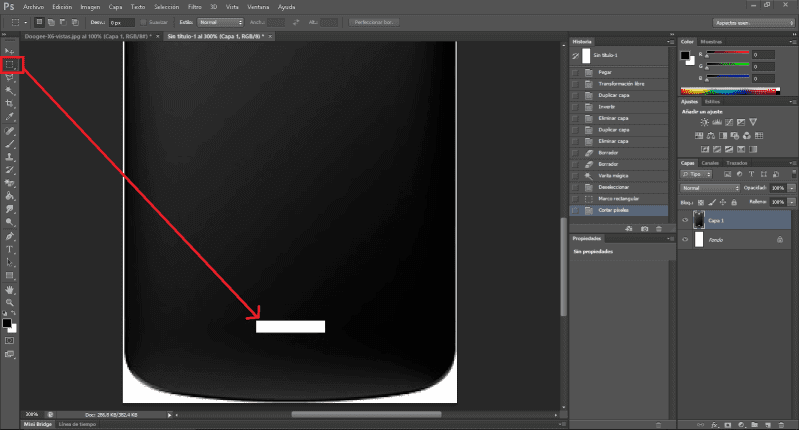Hide the Capa 1 layer
Image resolution: width=799 pixels, height=430 pixels.
(685, 221)
